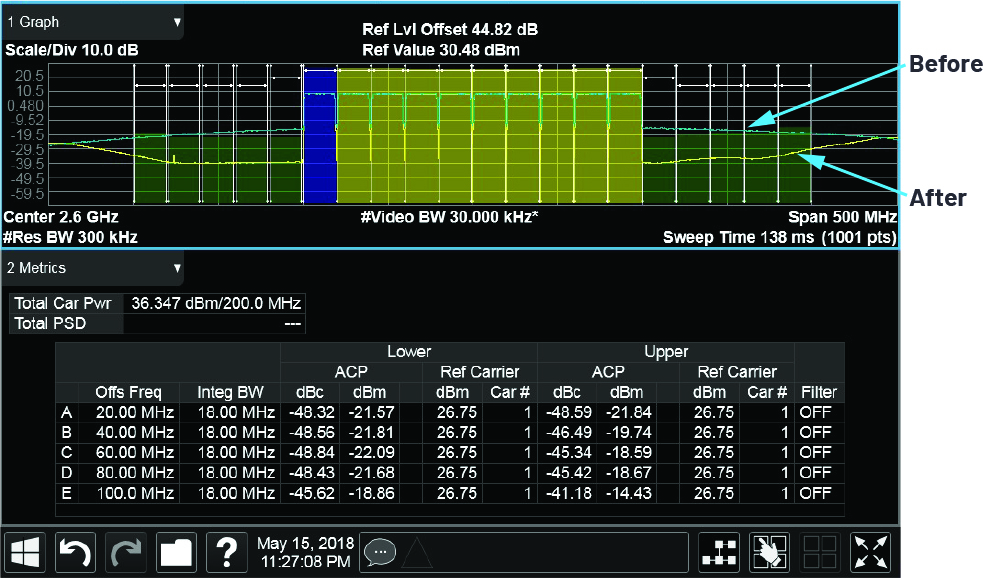Screen dimensions: 983x578
Task: Click the multi-window grid layout icon
Action: (x=818, y=553)
